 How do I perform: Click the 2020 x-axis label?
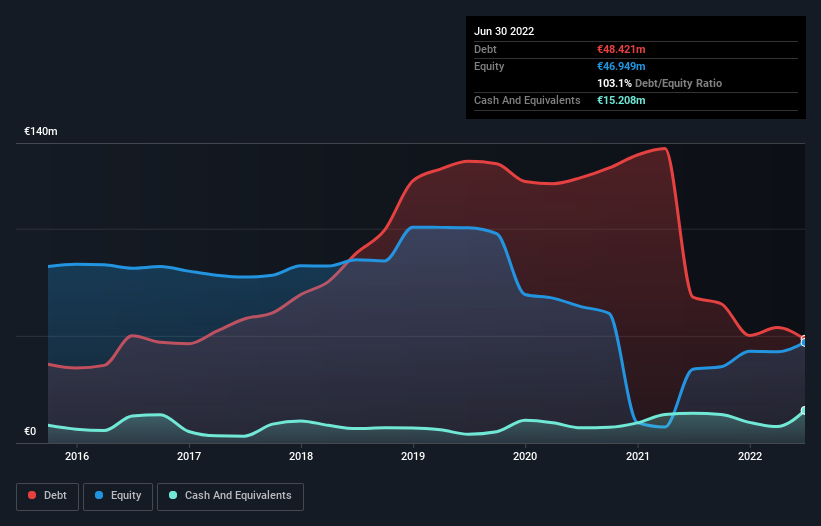[x=525, y=456]
